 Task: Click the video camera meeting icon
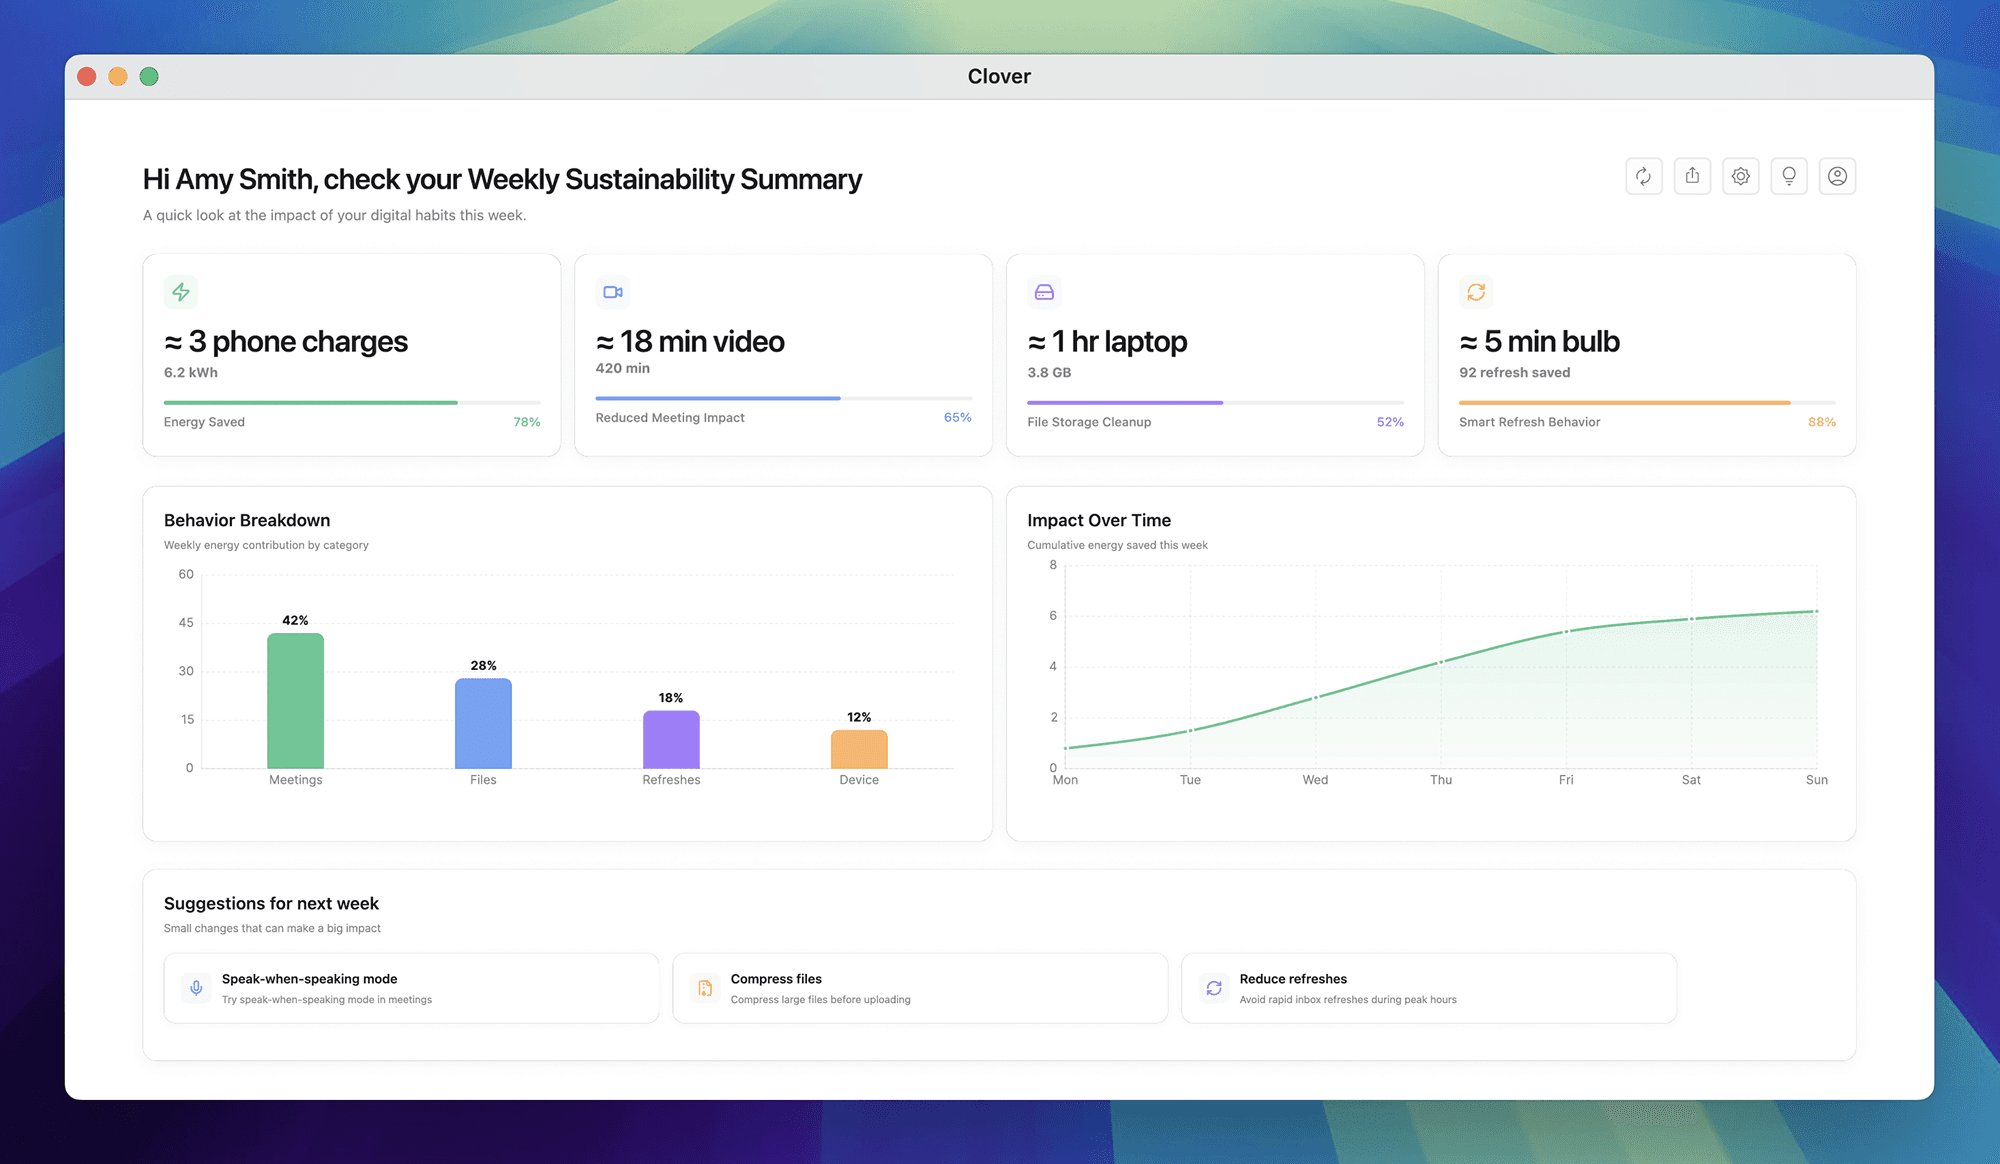[x=613, y=292]
